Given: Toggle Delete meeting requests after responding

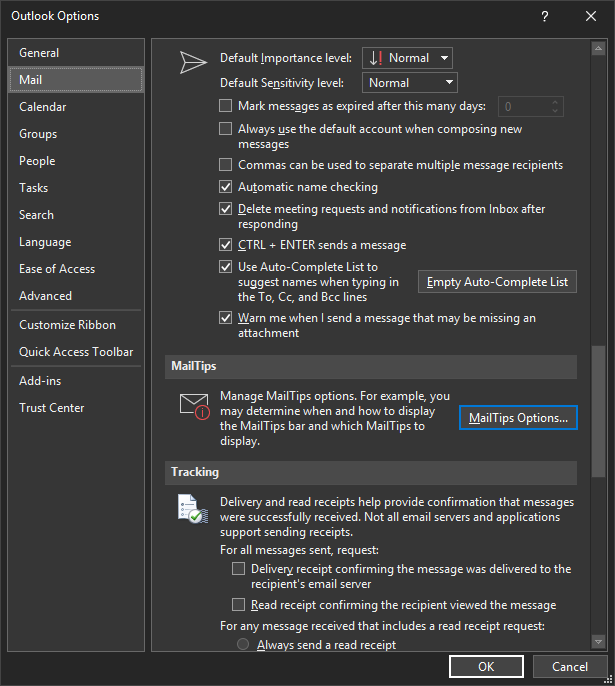Looking at the screenshot, I should coord(225,209).
